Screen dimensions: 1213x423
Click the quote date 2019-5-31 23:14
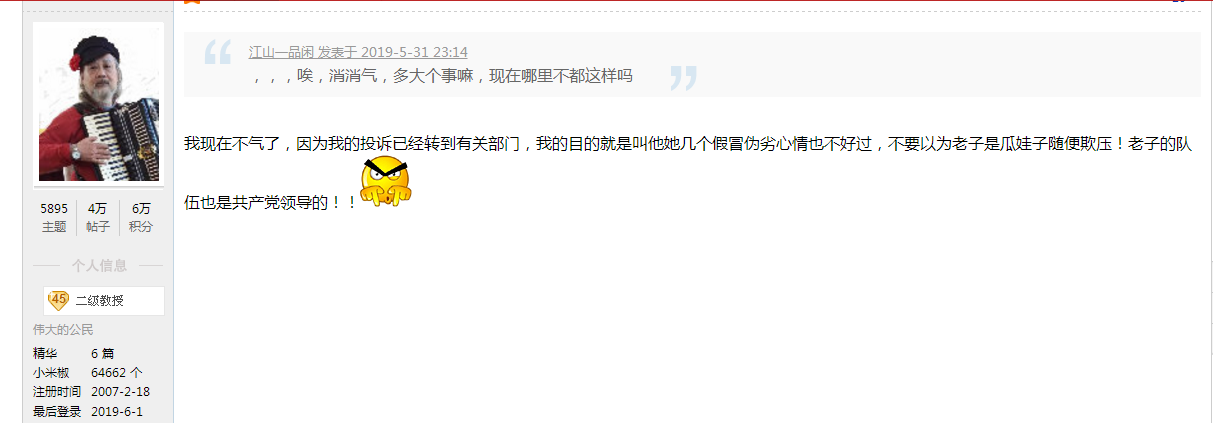(x=413, y=52)
